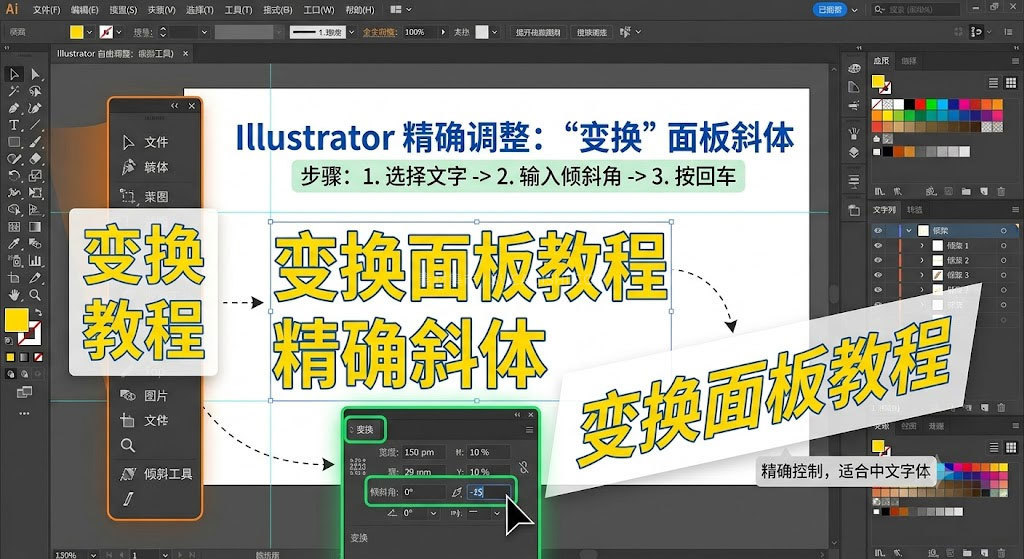The width and height of the screenshot is (1024, 559).
Task: Expand sublayer 1 chevron
Action: (922, 246)
